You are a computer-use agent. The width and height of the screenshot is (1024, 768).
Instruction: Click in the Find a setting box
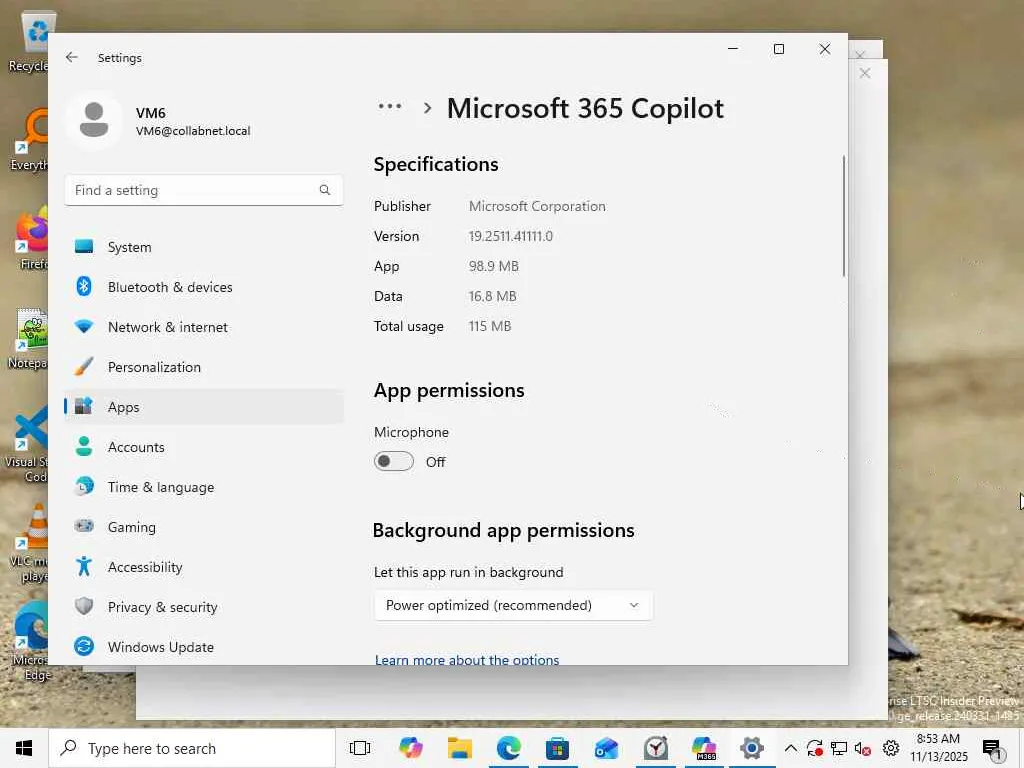(x=204, y=190)
